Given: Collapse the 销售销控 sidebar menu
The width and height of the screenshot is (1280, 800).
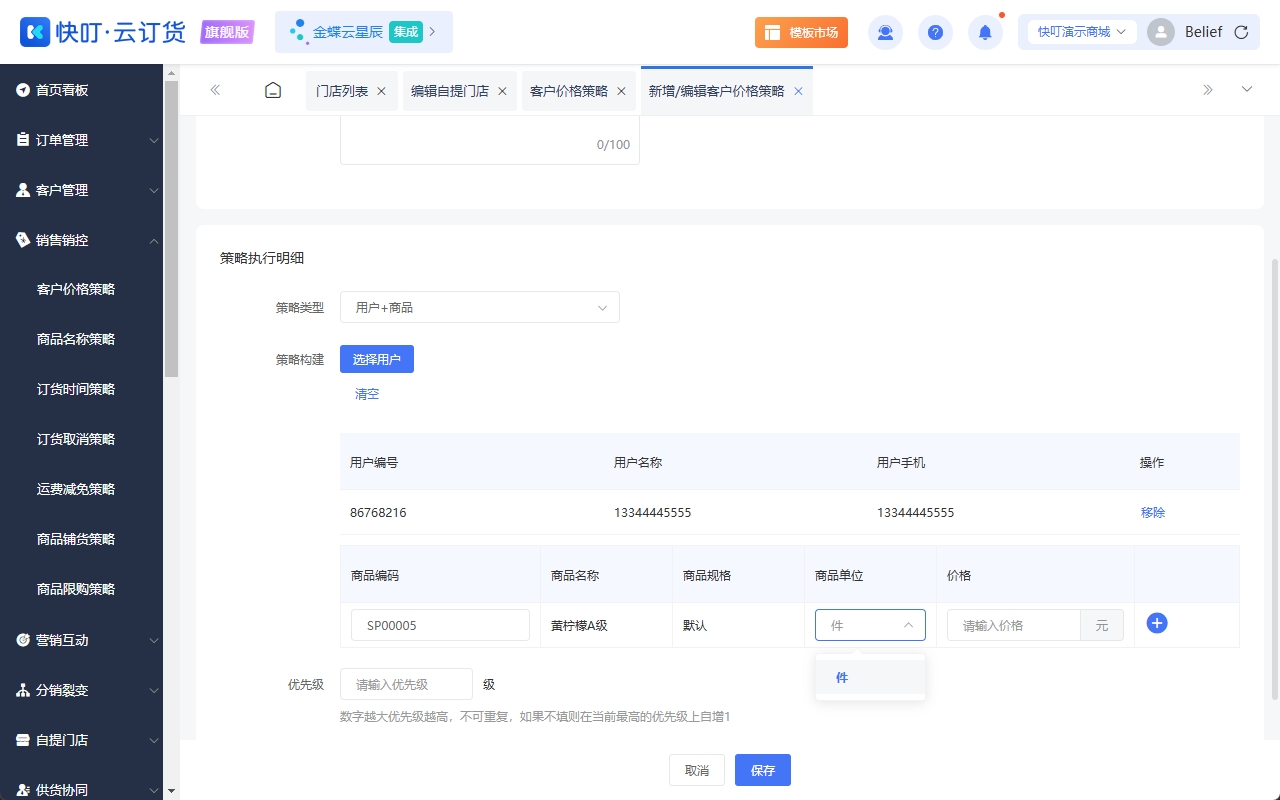Looking at the screenshot, I should click(x=81, y=240).
